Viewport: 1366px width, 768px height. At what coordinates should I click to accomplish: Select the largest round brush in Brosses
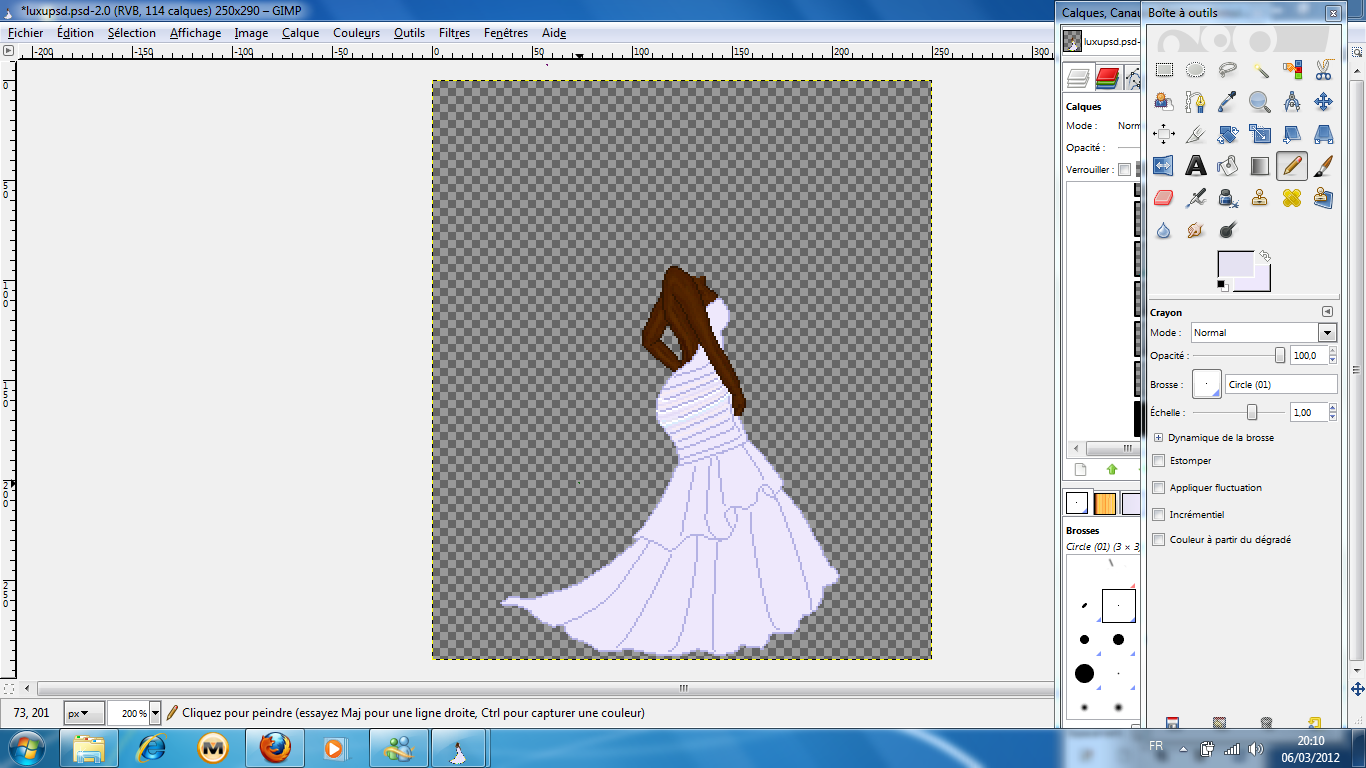(1084, 674)
